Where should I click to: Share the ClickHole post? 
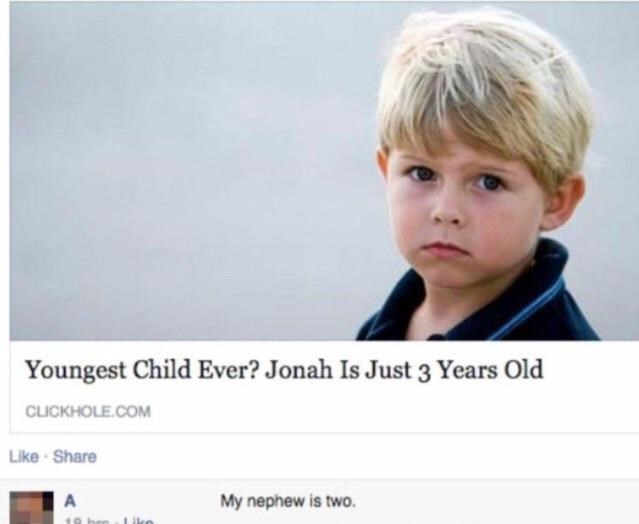tap(75, 456)
